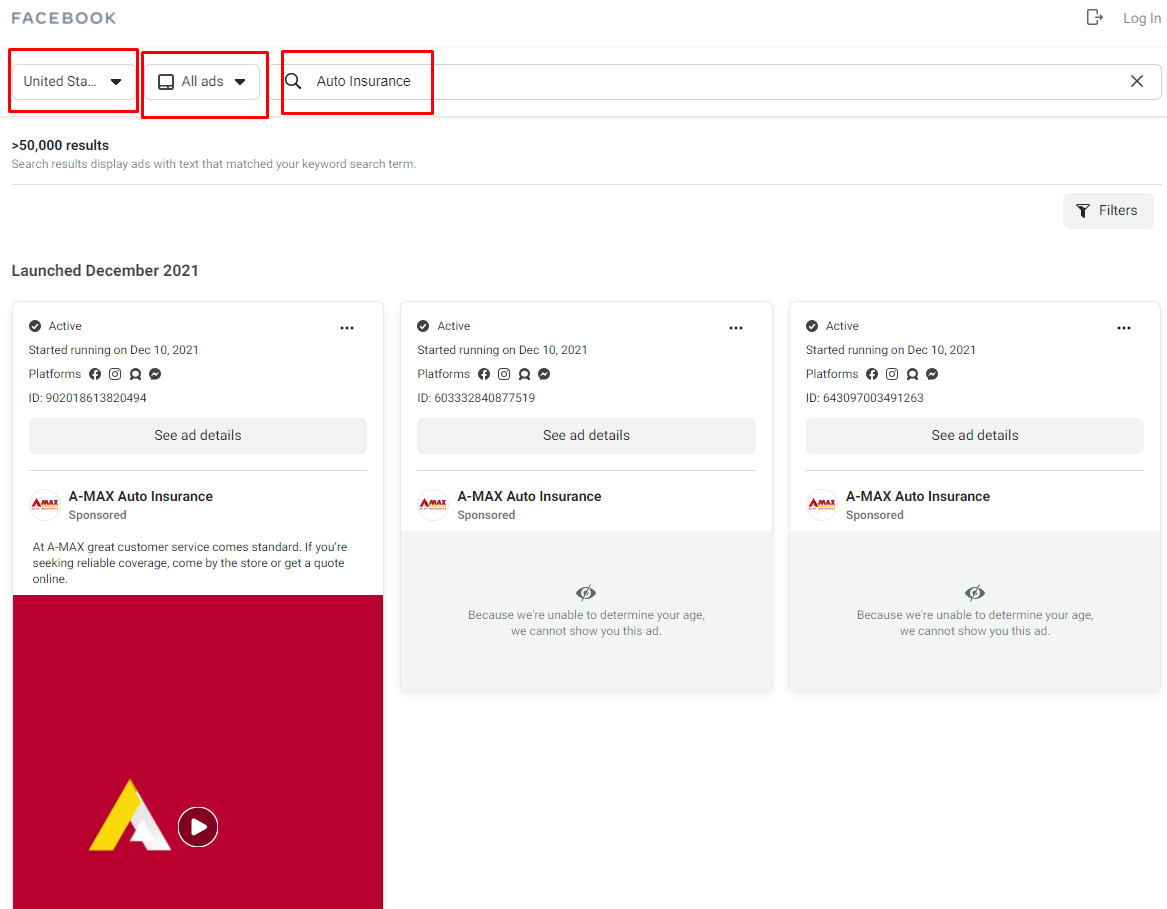Click Audience Network icon on ad 603332840877519
Viewport: 1167px width, 909px height.
[524, 374]
